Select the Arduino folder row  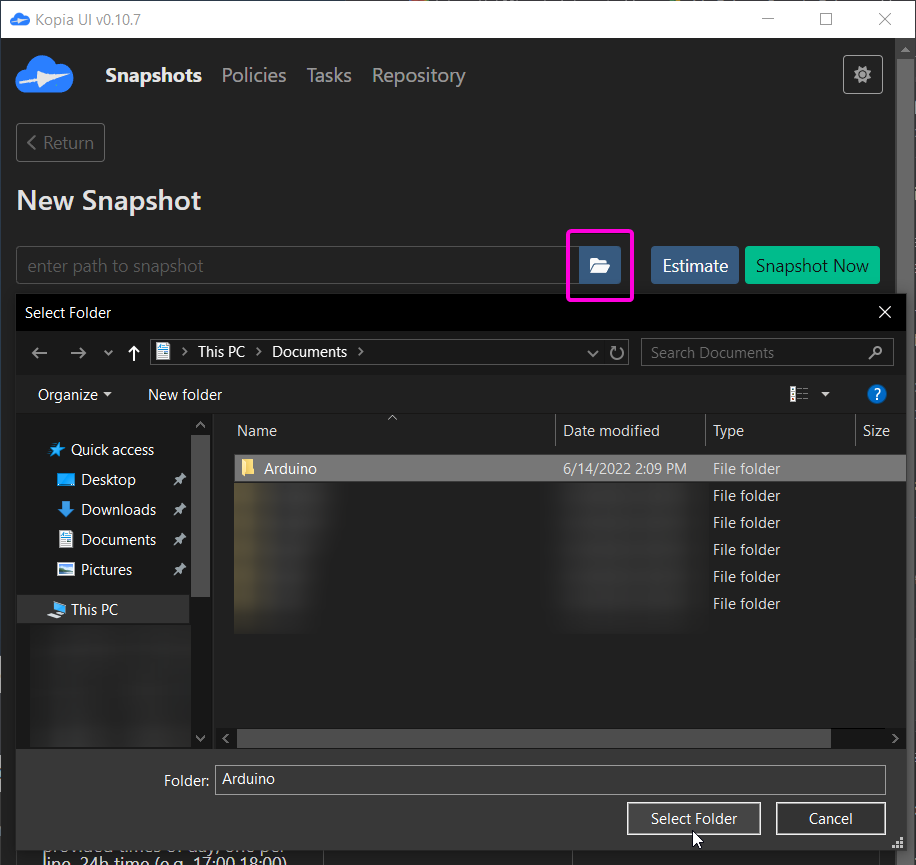[x=570, y=468]
